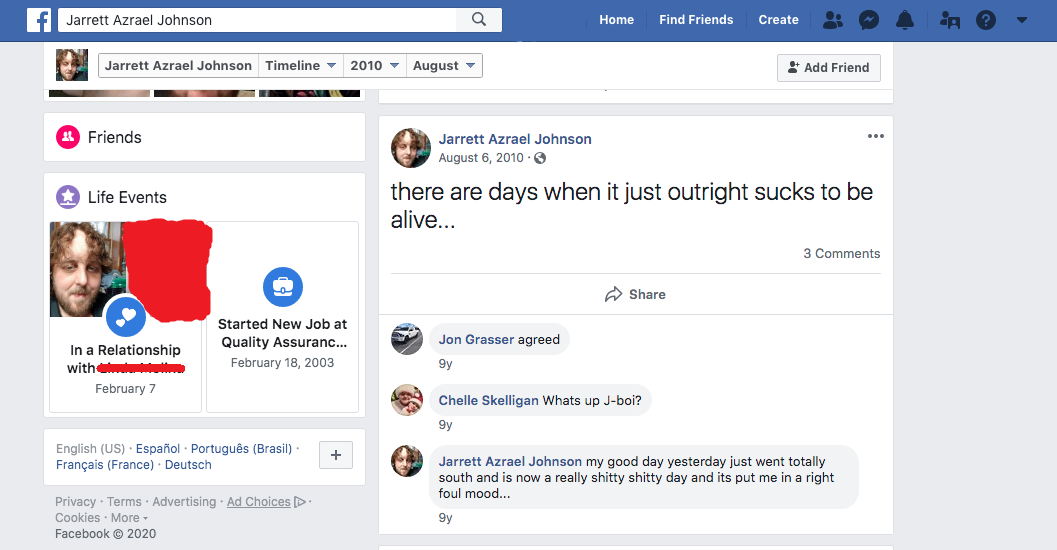This screenshot has width=1057, height=550.
Task: Open Find Friends in the top bar
Action: pos(696,20)
